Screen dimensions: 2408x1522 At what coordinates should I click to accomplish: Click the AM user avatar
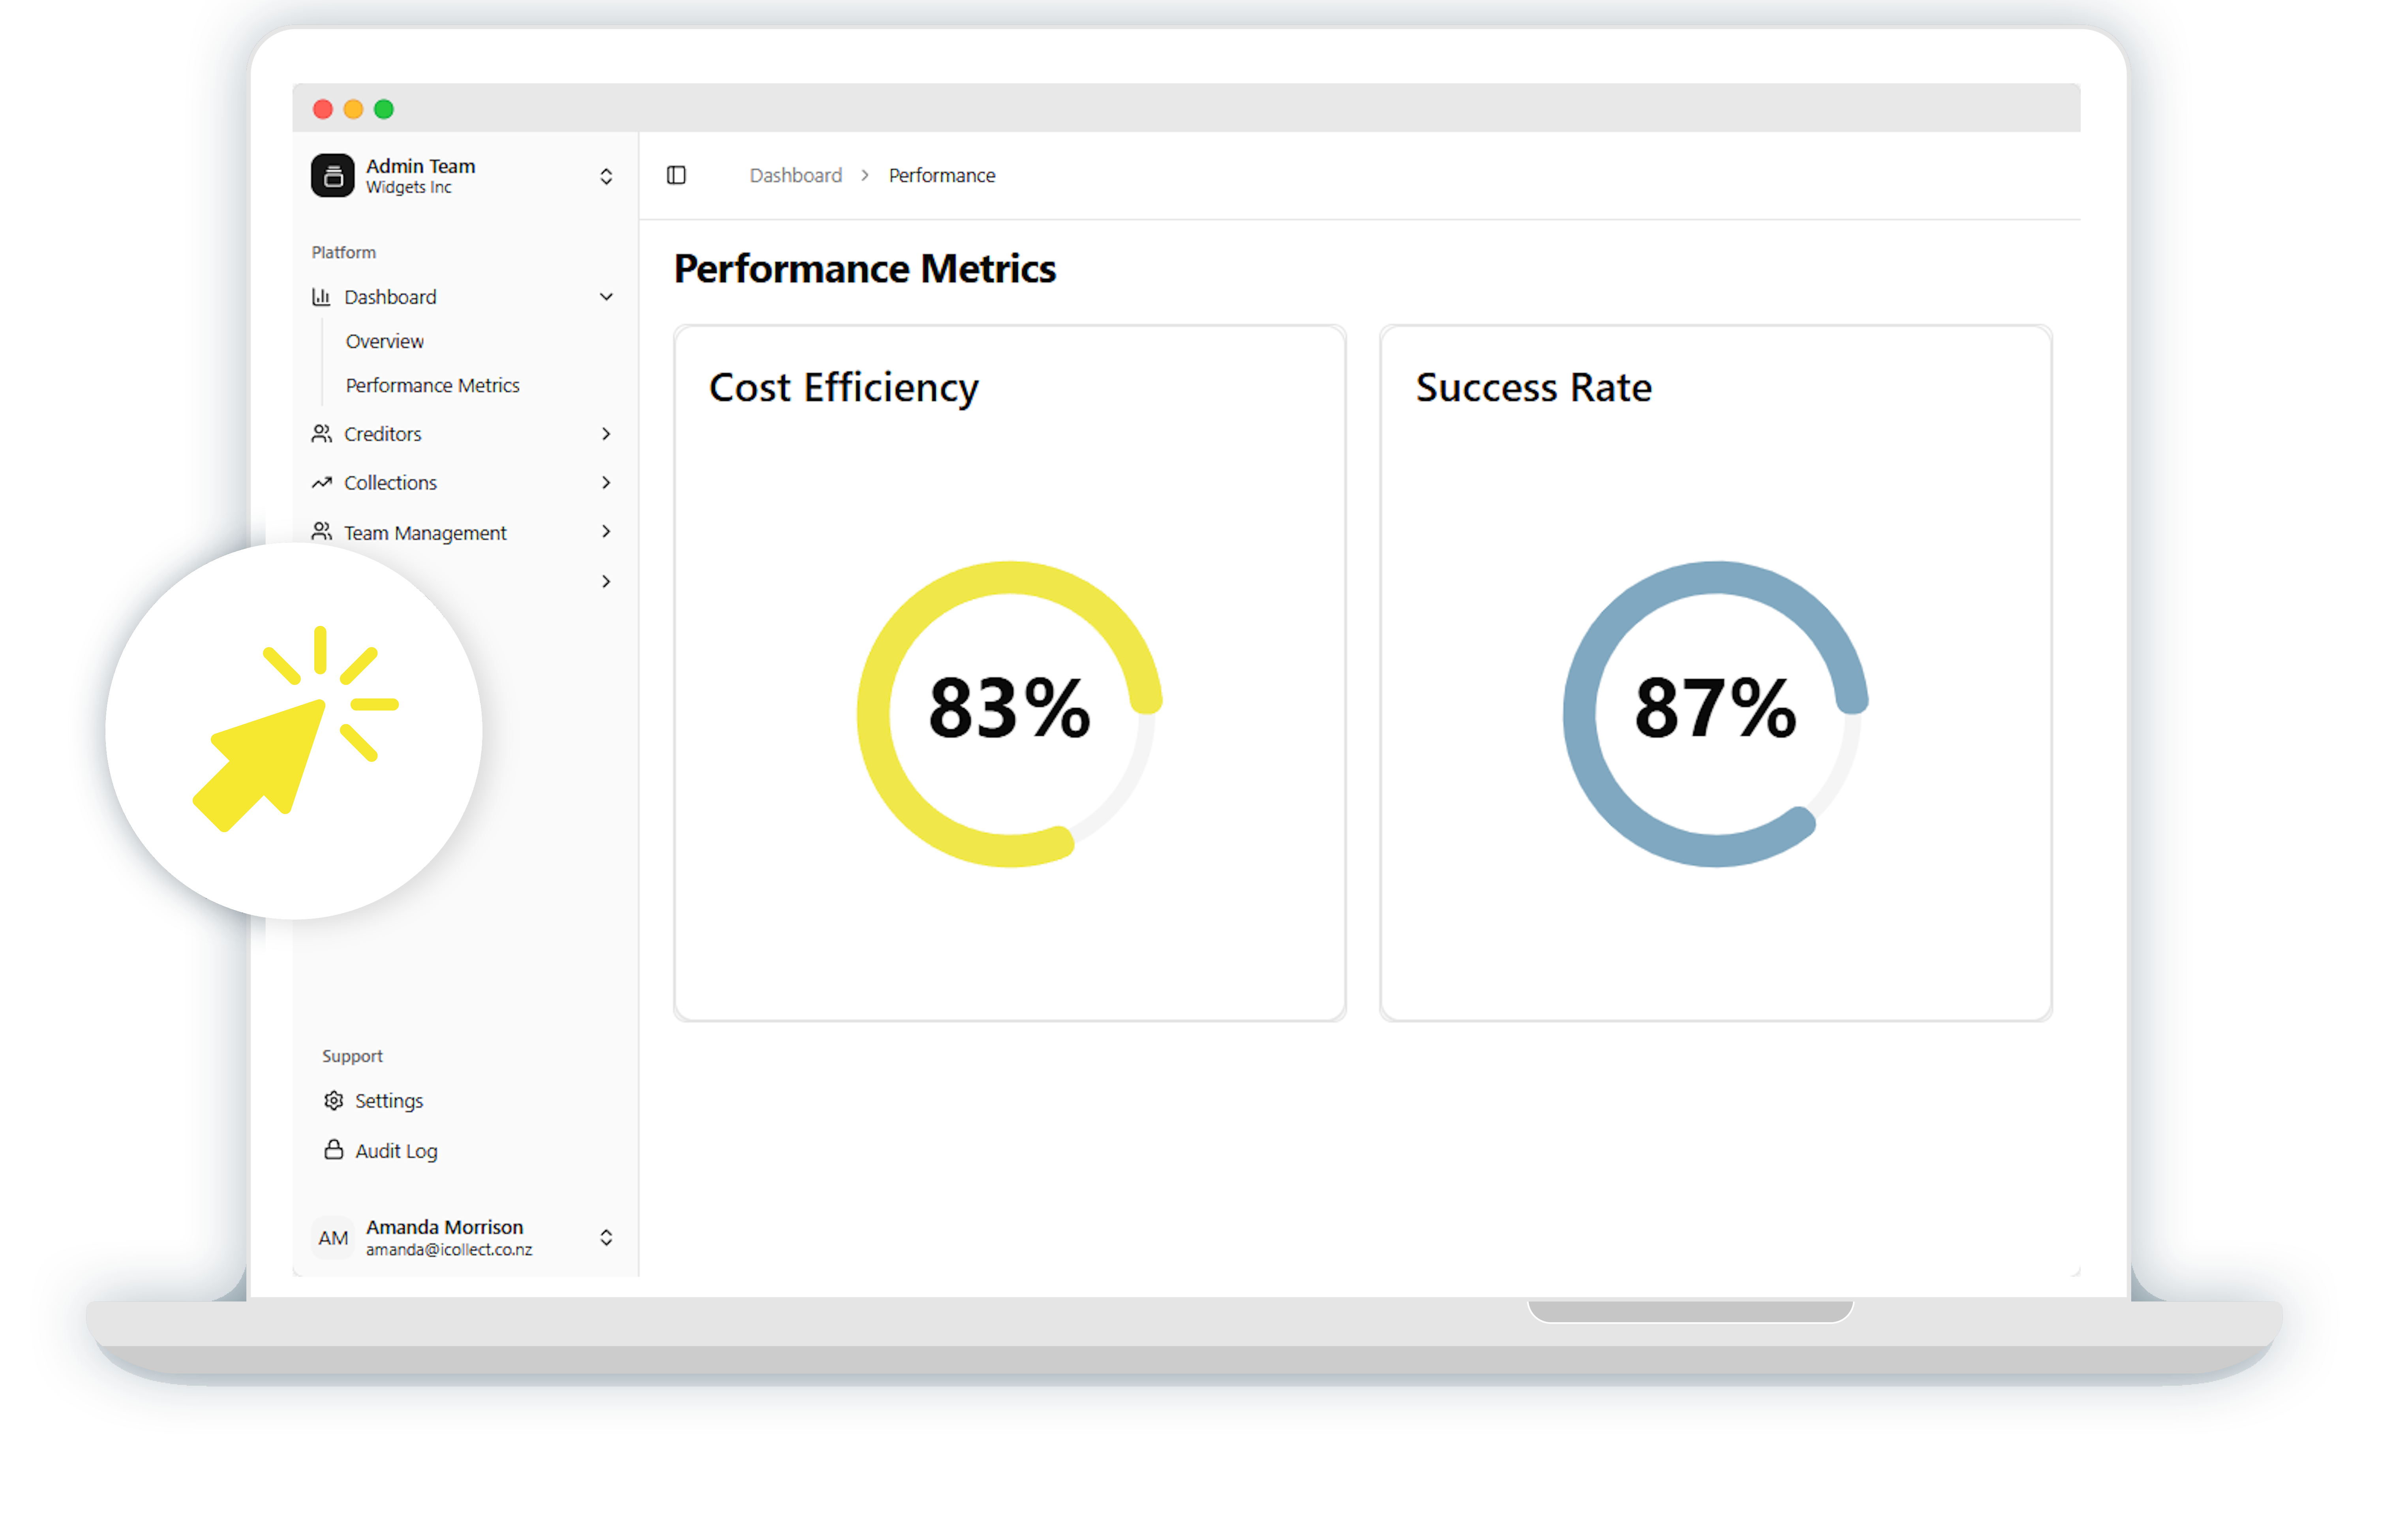[333, 1238]
